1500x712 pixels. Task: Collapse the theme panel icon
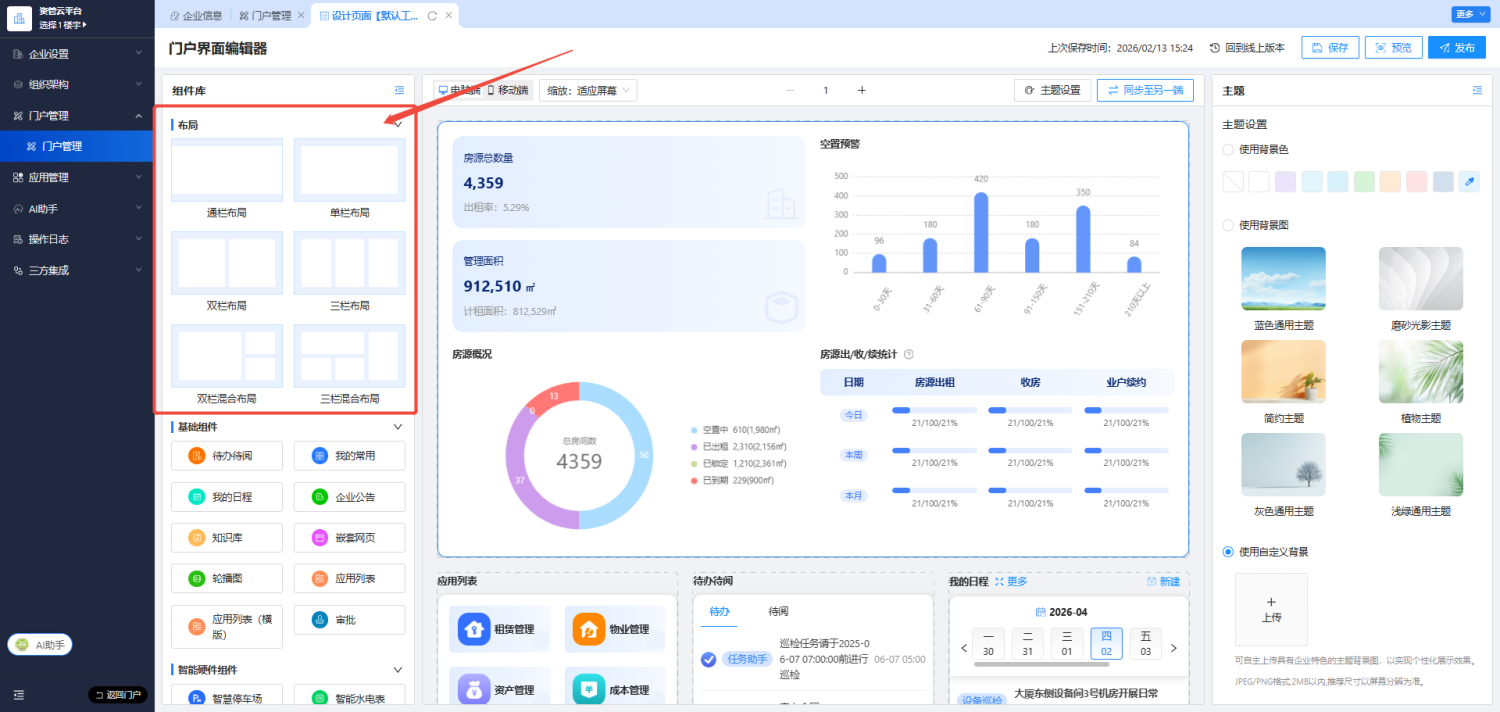tap(1477, 90)
